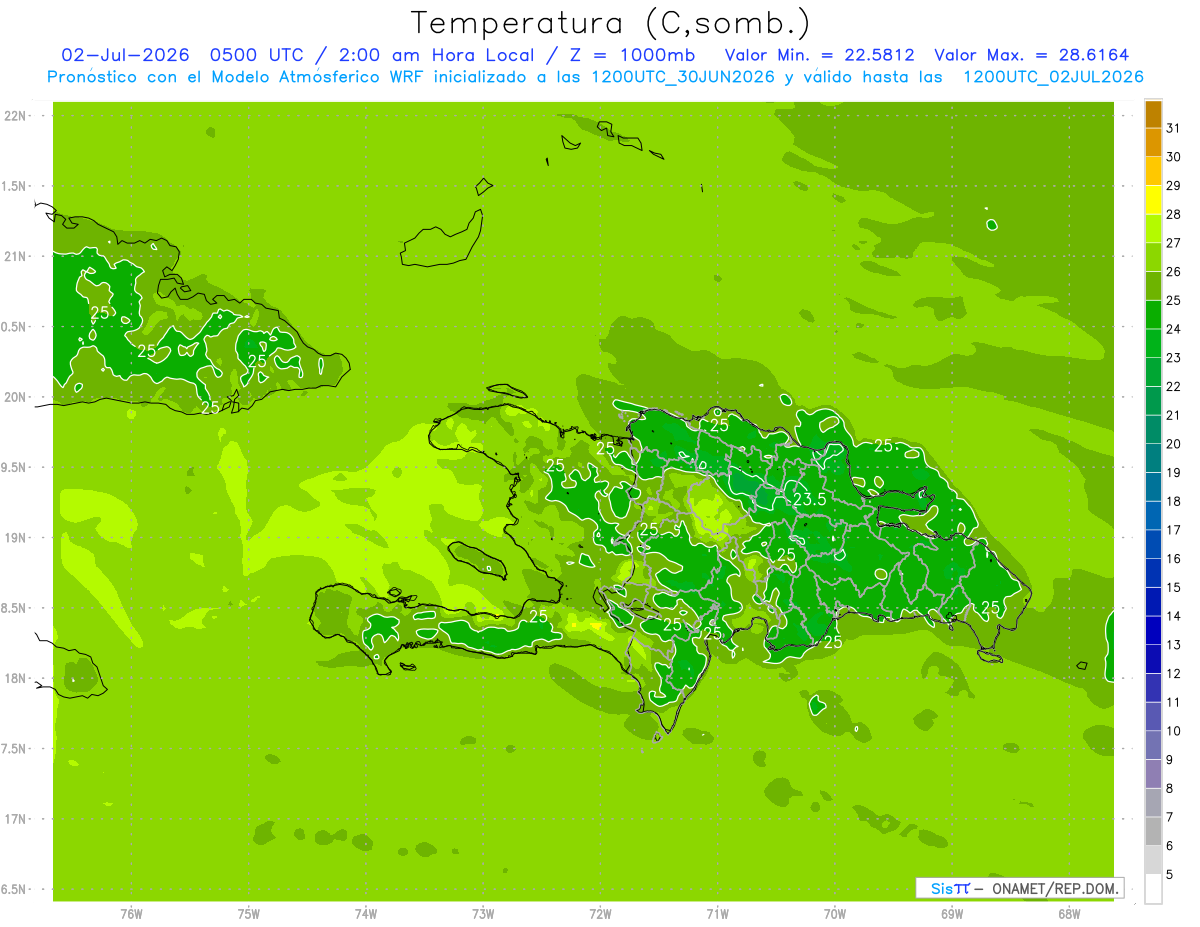This screenshot has width=1200, height=927.
Task: Click the "72W" longitude label
Action: [x=600, y=914]
